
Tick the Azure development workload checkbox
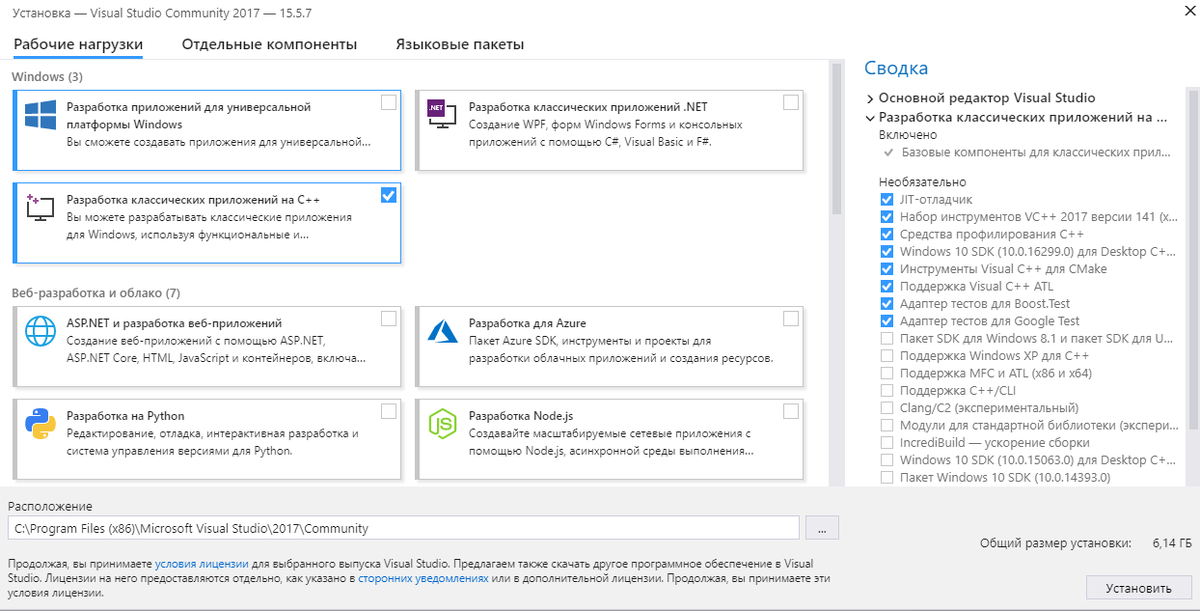click(x=790, y=319)
